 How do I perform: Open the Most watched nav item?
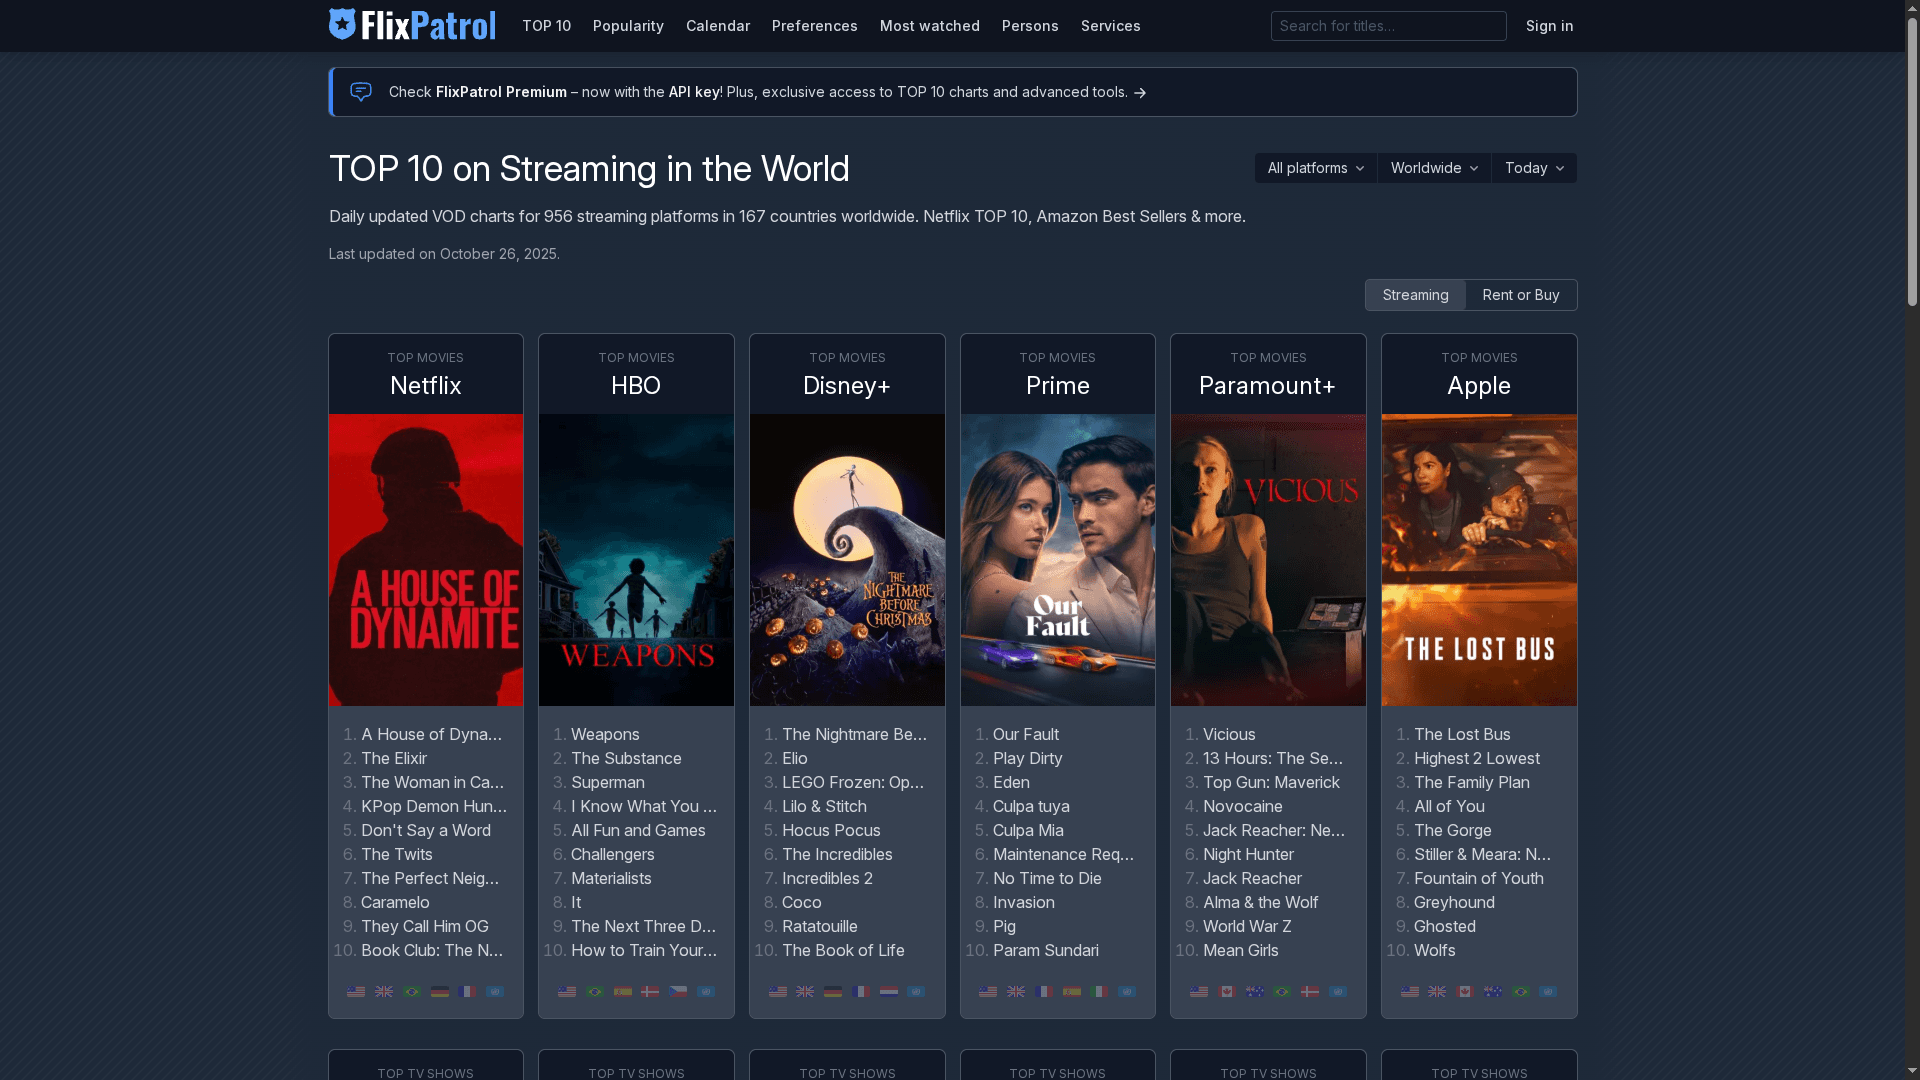point(930,26)
